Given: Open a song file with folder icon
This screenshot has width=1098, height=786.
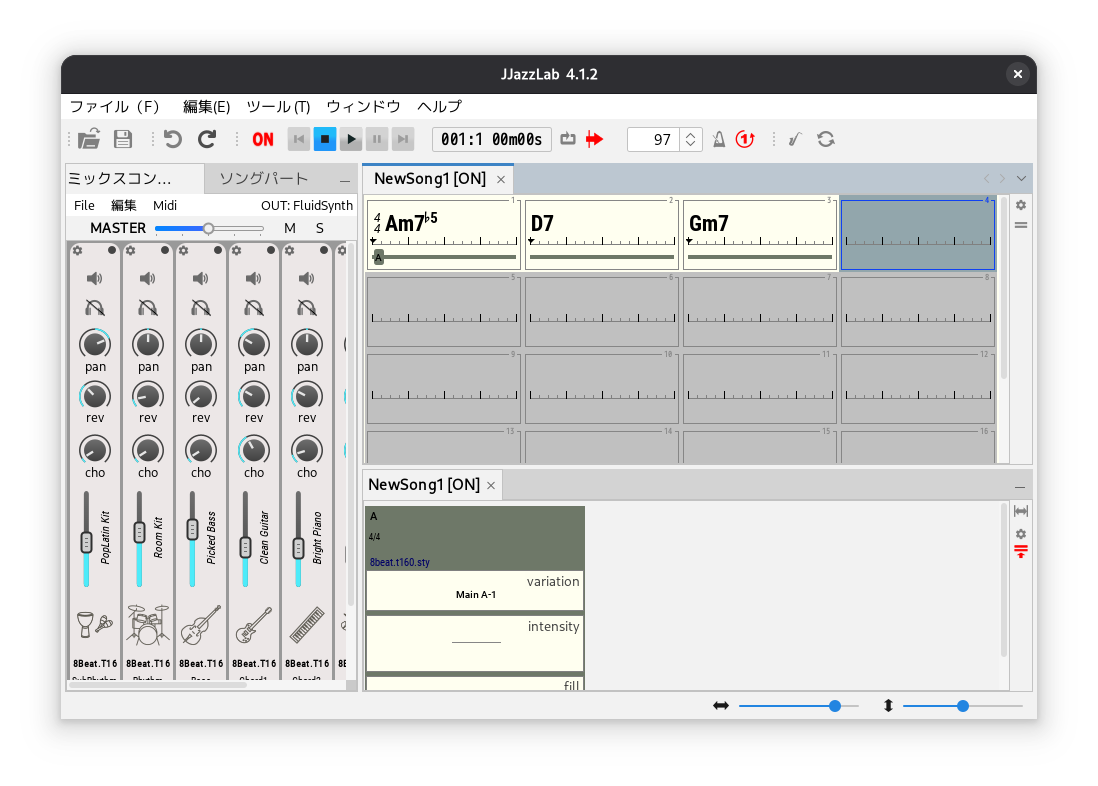Looking at the screenshot, I should tap(89, 139).
